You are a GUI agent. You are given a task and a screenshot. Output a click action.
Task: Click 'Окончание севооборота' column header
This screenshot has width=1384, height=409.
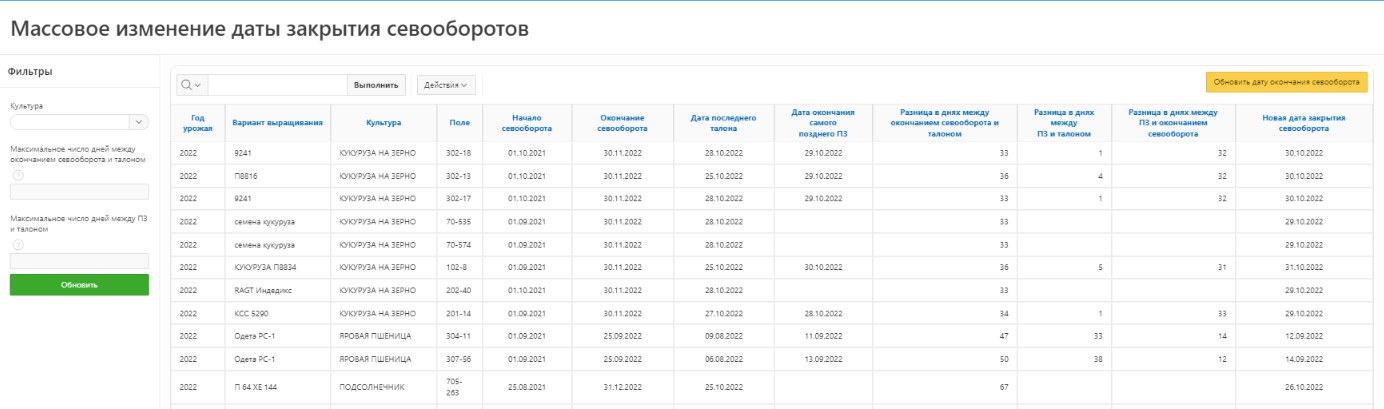[x=621, y=123]
